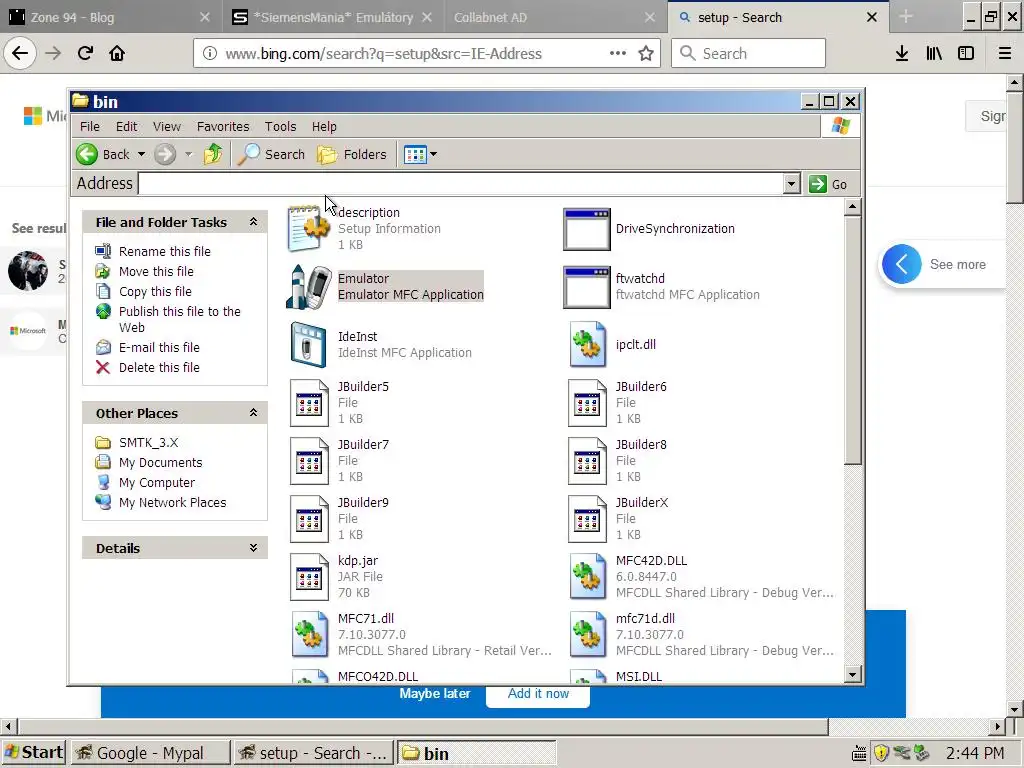Reload the page in browser
Screen dimensions: 1024x768
85,54
